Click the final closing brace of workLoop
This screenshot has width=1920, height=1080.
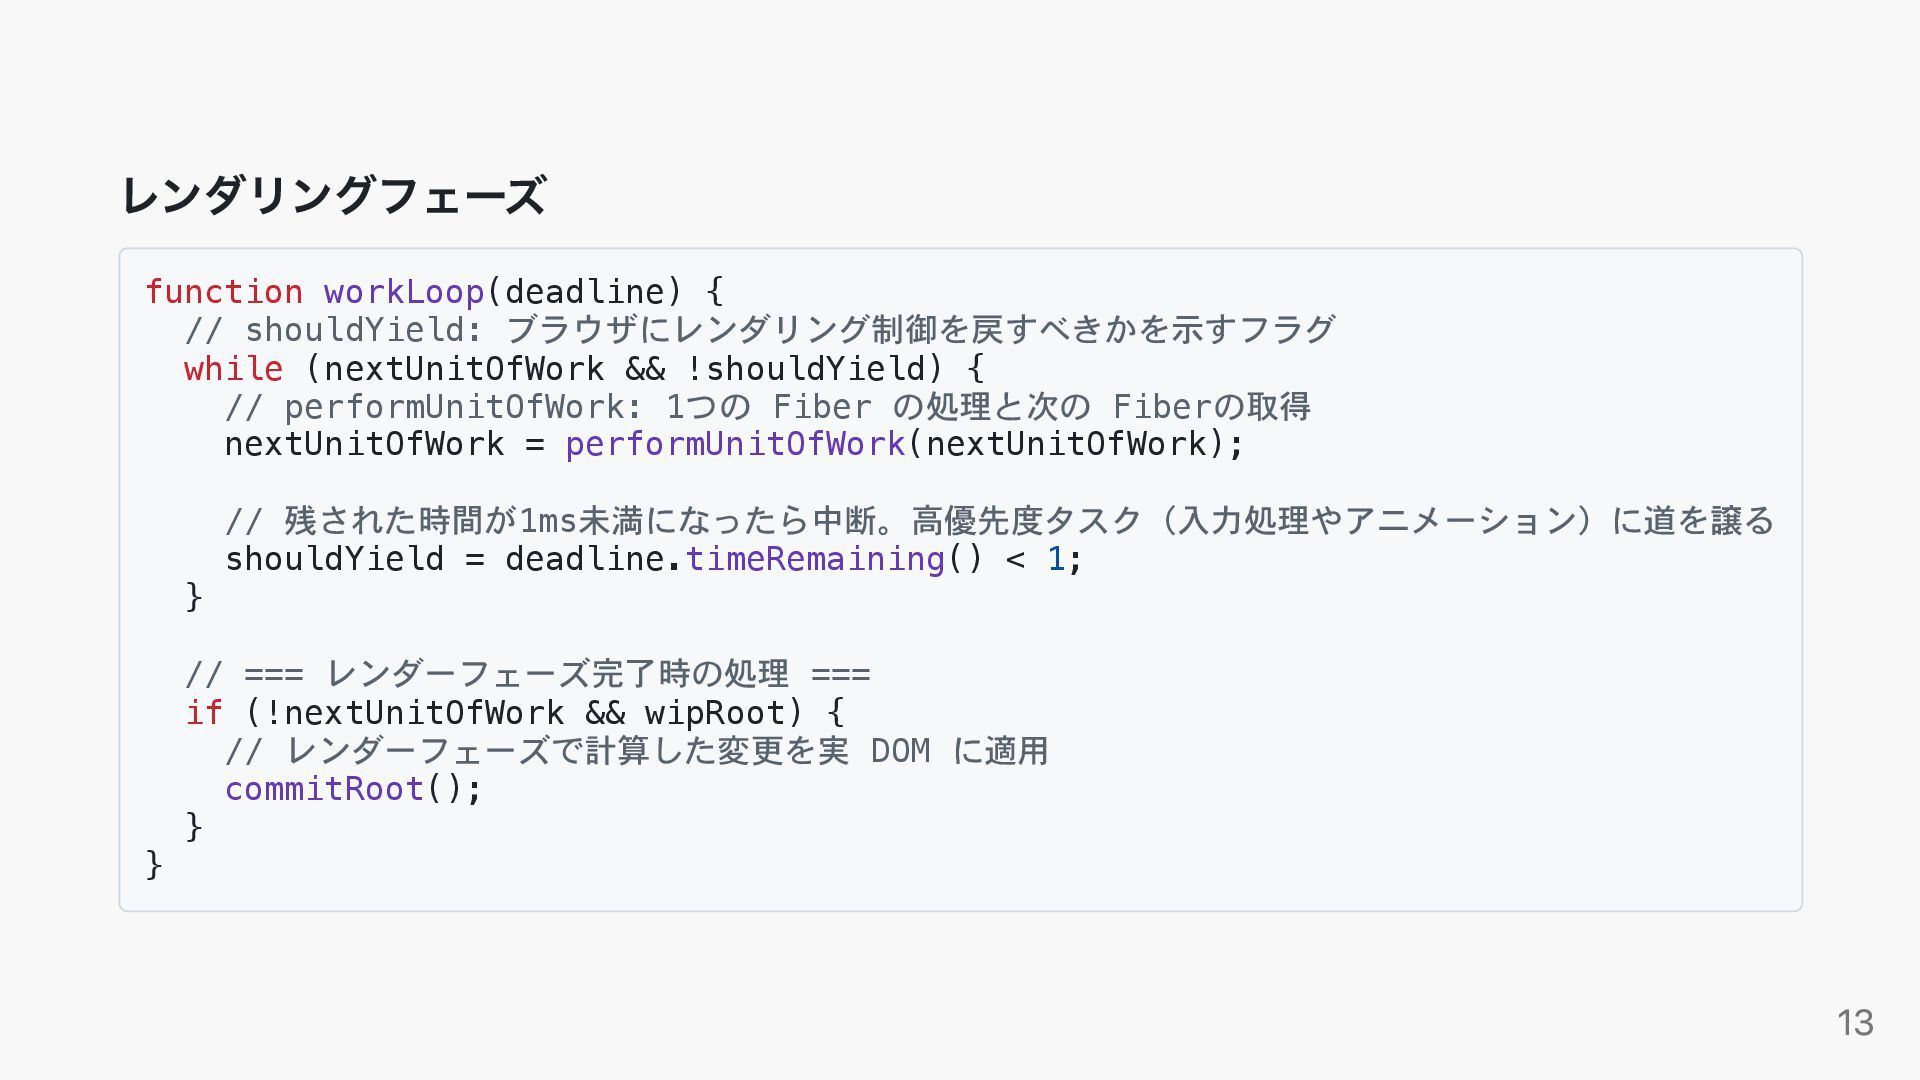tap(154, 864)
